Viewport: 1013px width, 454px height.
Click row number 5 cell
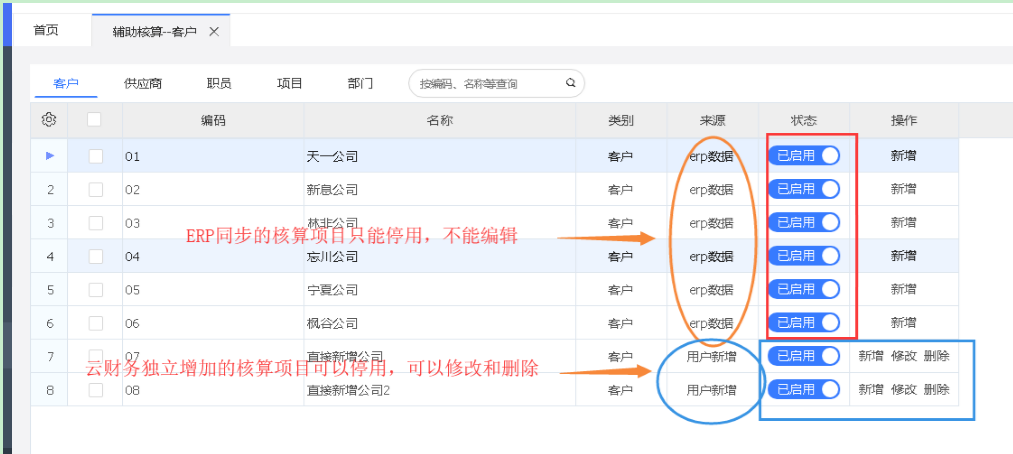pos(50,290)
